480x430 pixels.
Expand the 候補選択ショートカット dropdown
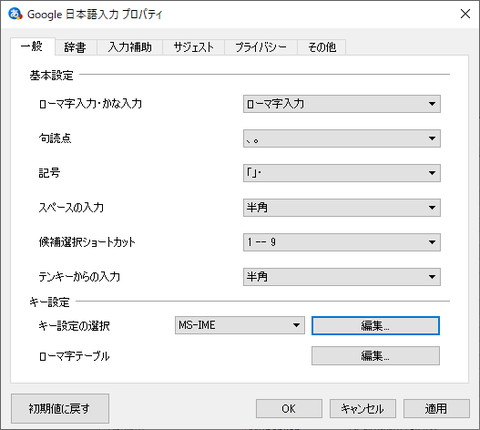pos(342,242)
